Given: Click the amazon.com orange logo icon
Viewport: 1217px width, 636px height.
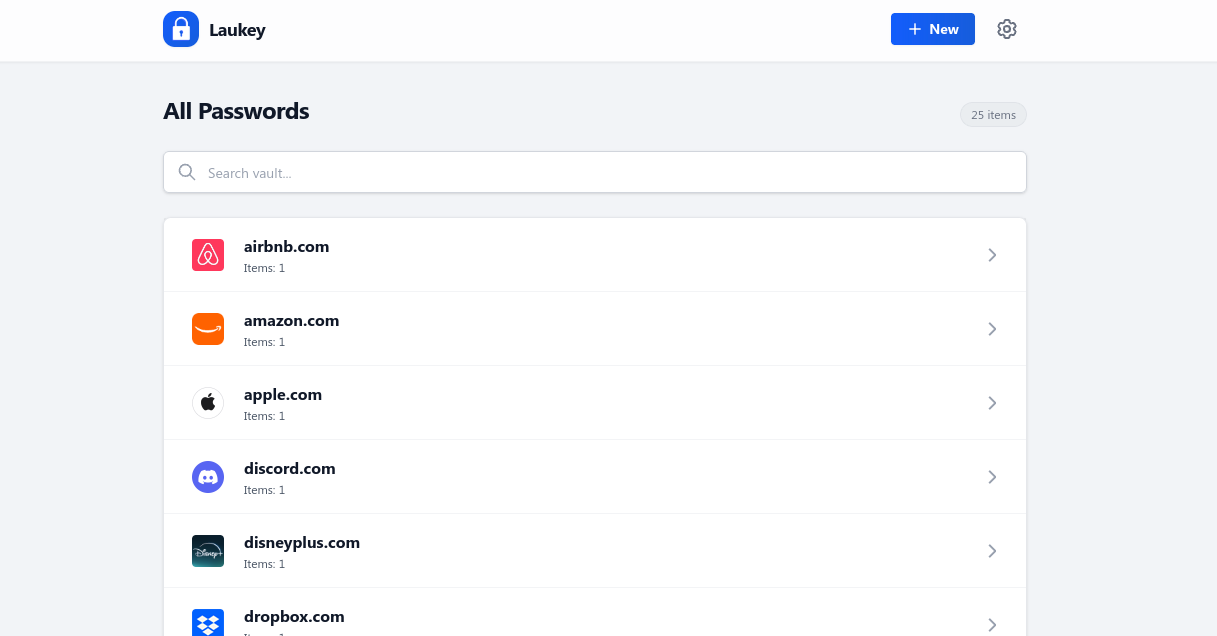Looking at the screenshot, I should click(x=208, y=329).
